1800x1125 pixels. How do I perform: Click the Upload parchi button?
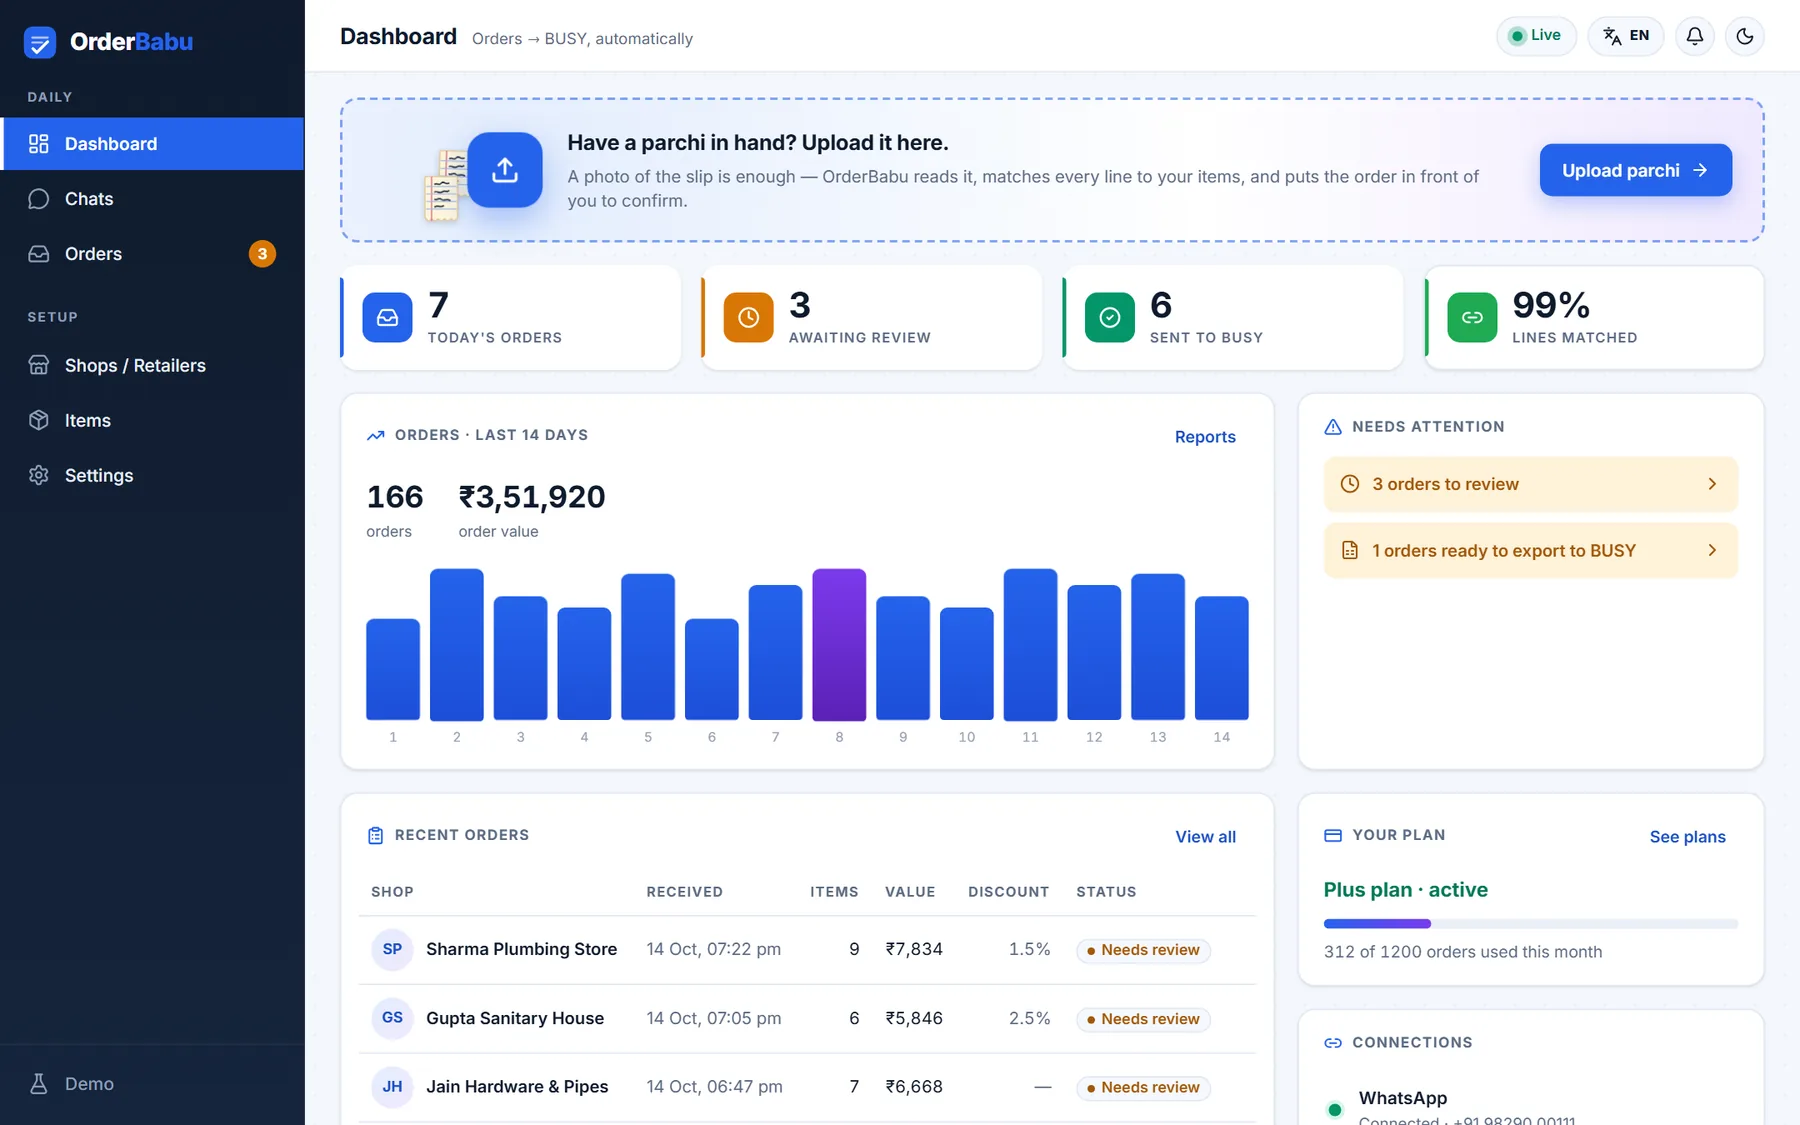[1636, 170]
